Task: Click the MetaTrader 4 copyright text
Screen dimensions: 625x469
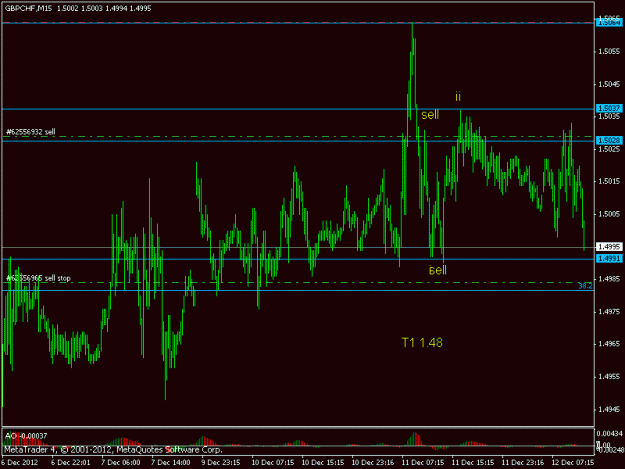Action: point(113,450)
